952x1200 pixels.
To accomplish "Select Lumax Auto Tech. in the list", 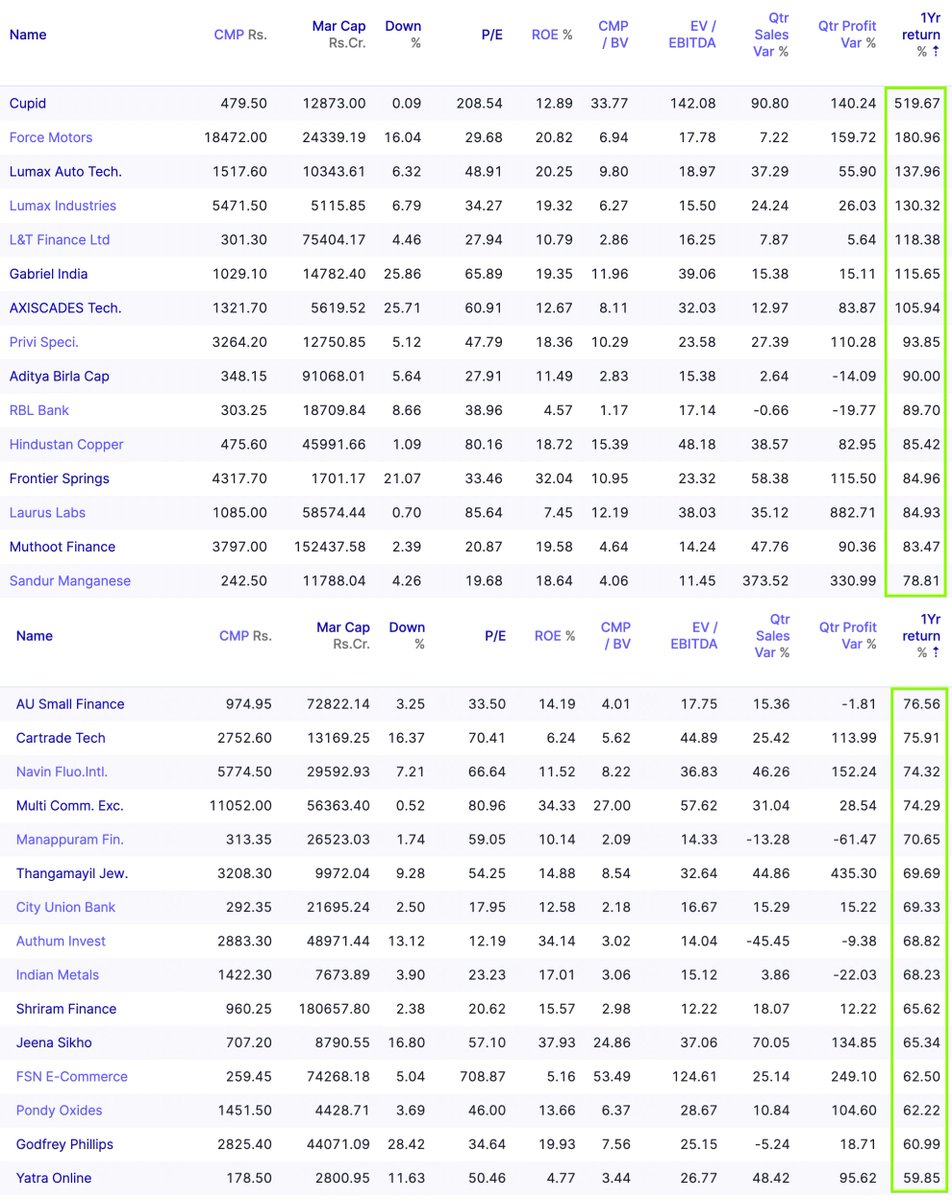I will pyautogui.click(x=66, y=171).
